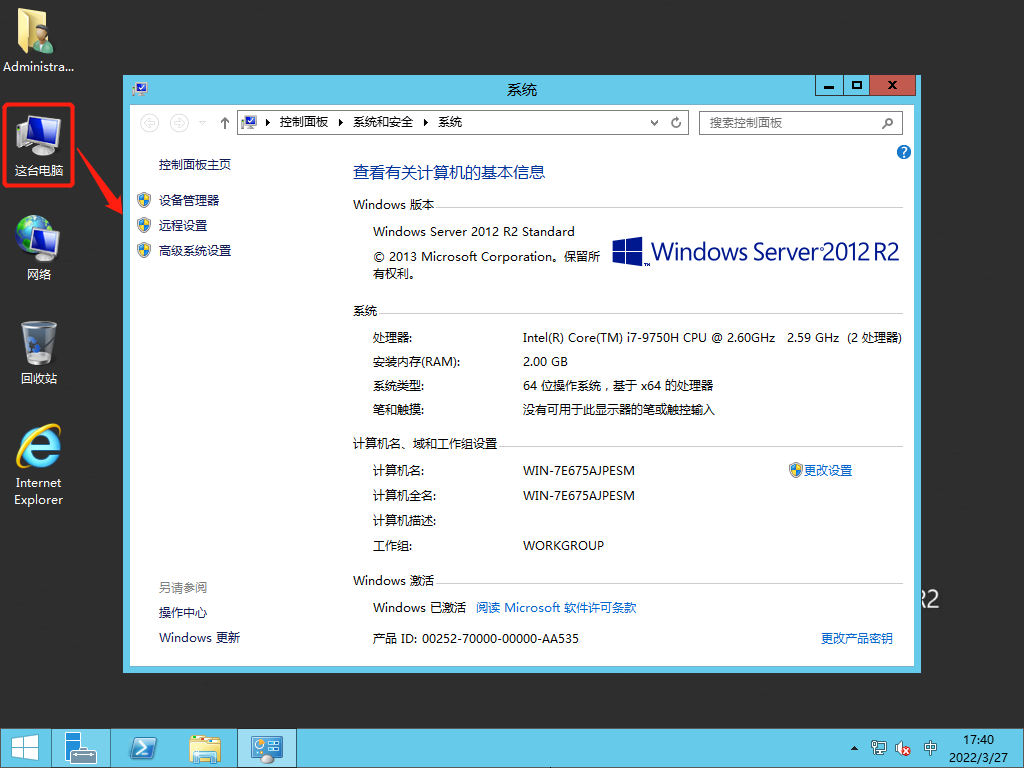Open help via the question mark

click(904, 152)
